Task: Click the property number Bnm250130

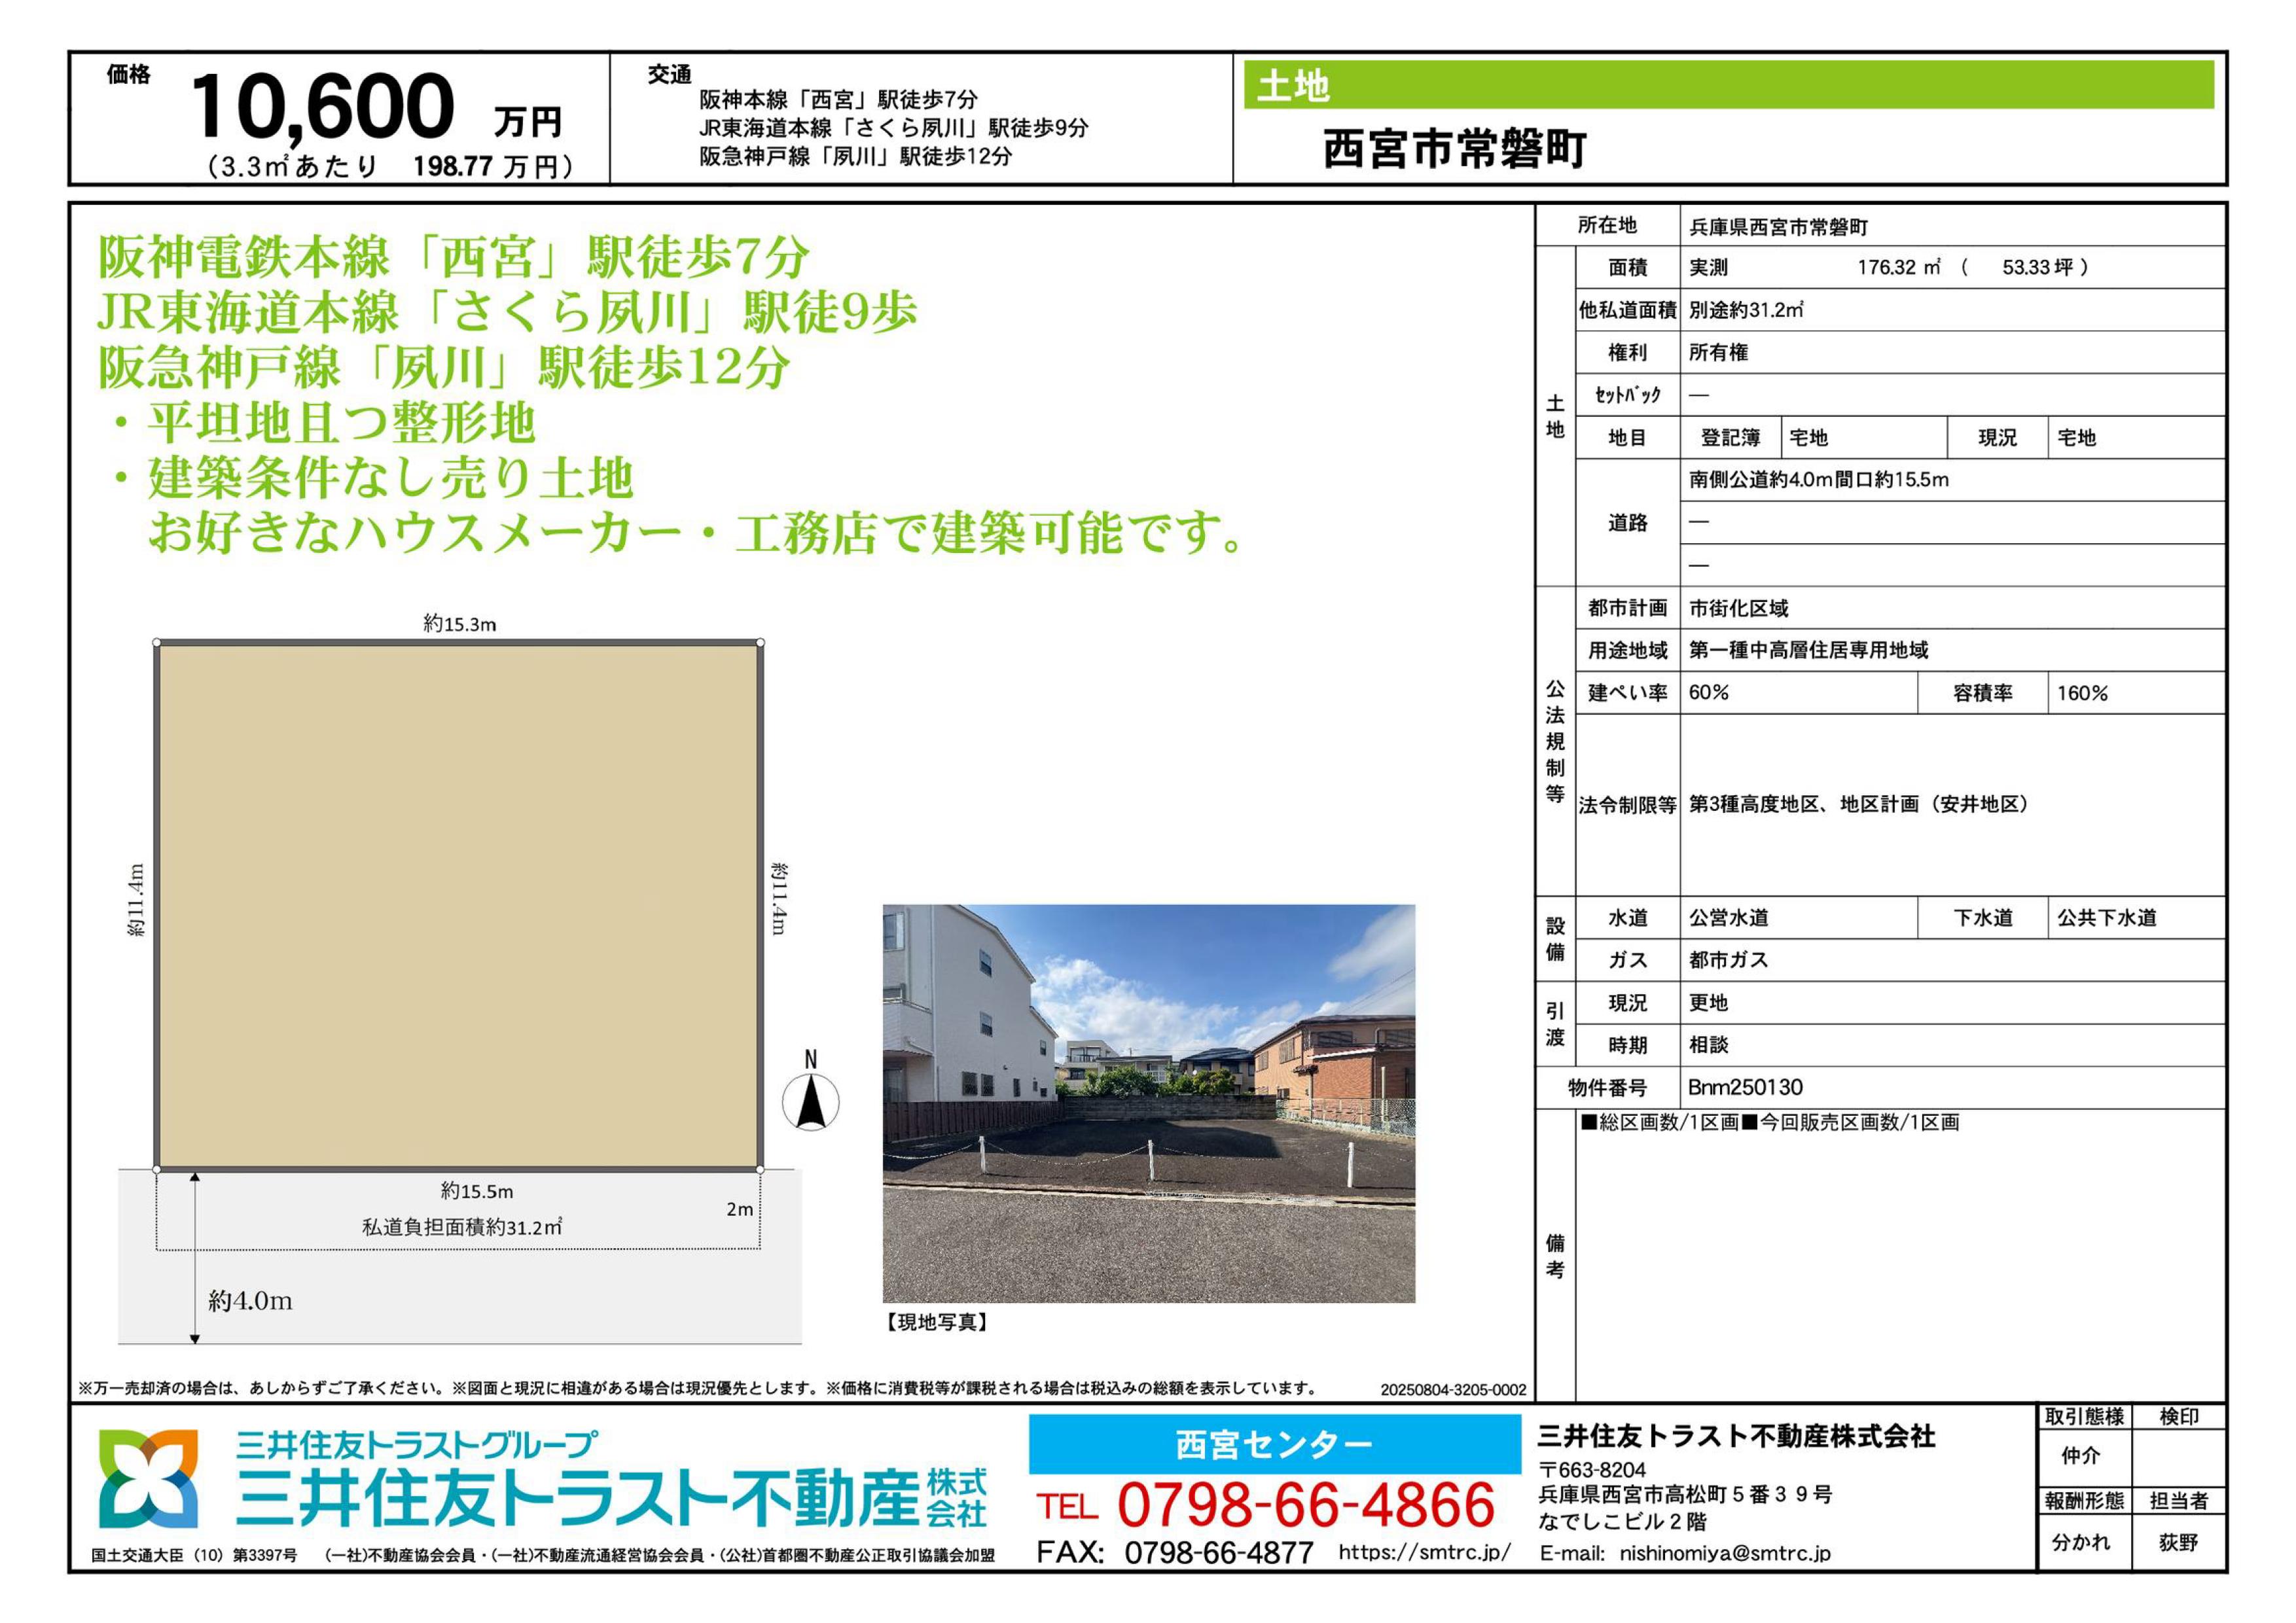Action: (x=1745, y=1087)
